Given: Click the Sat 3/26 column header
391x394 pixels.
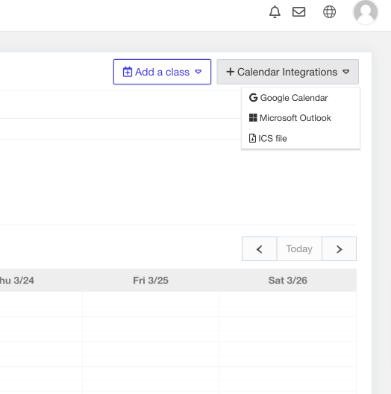Looking at the screenshot, I should [x=288, y=281].
